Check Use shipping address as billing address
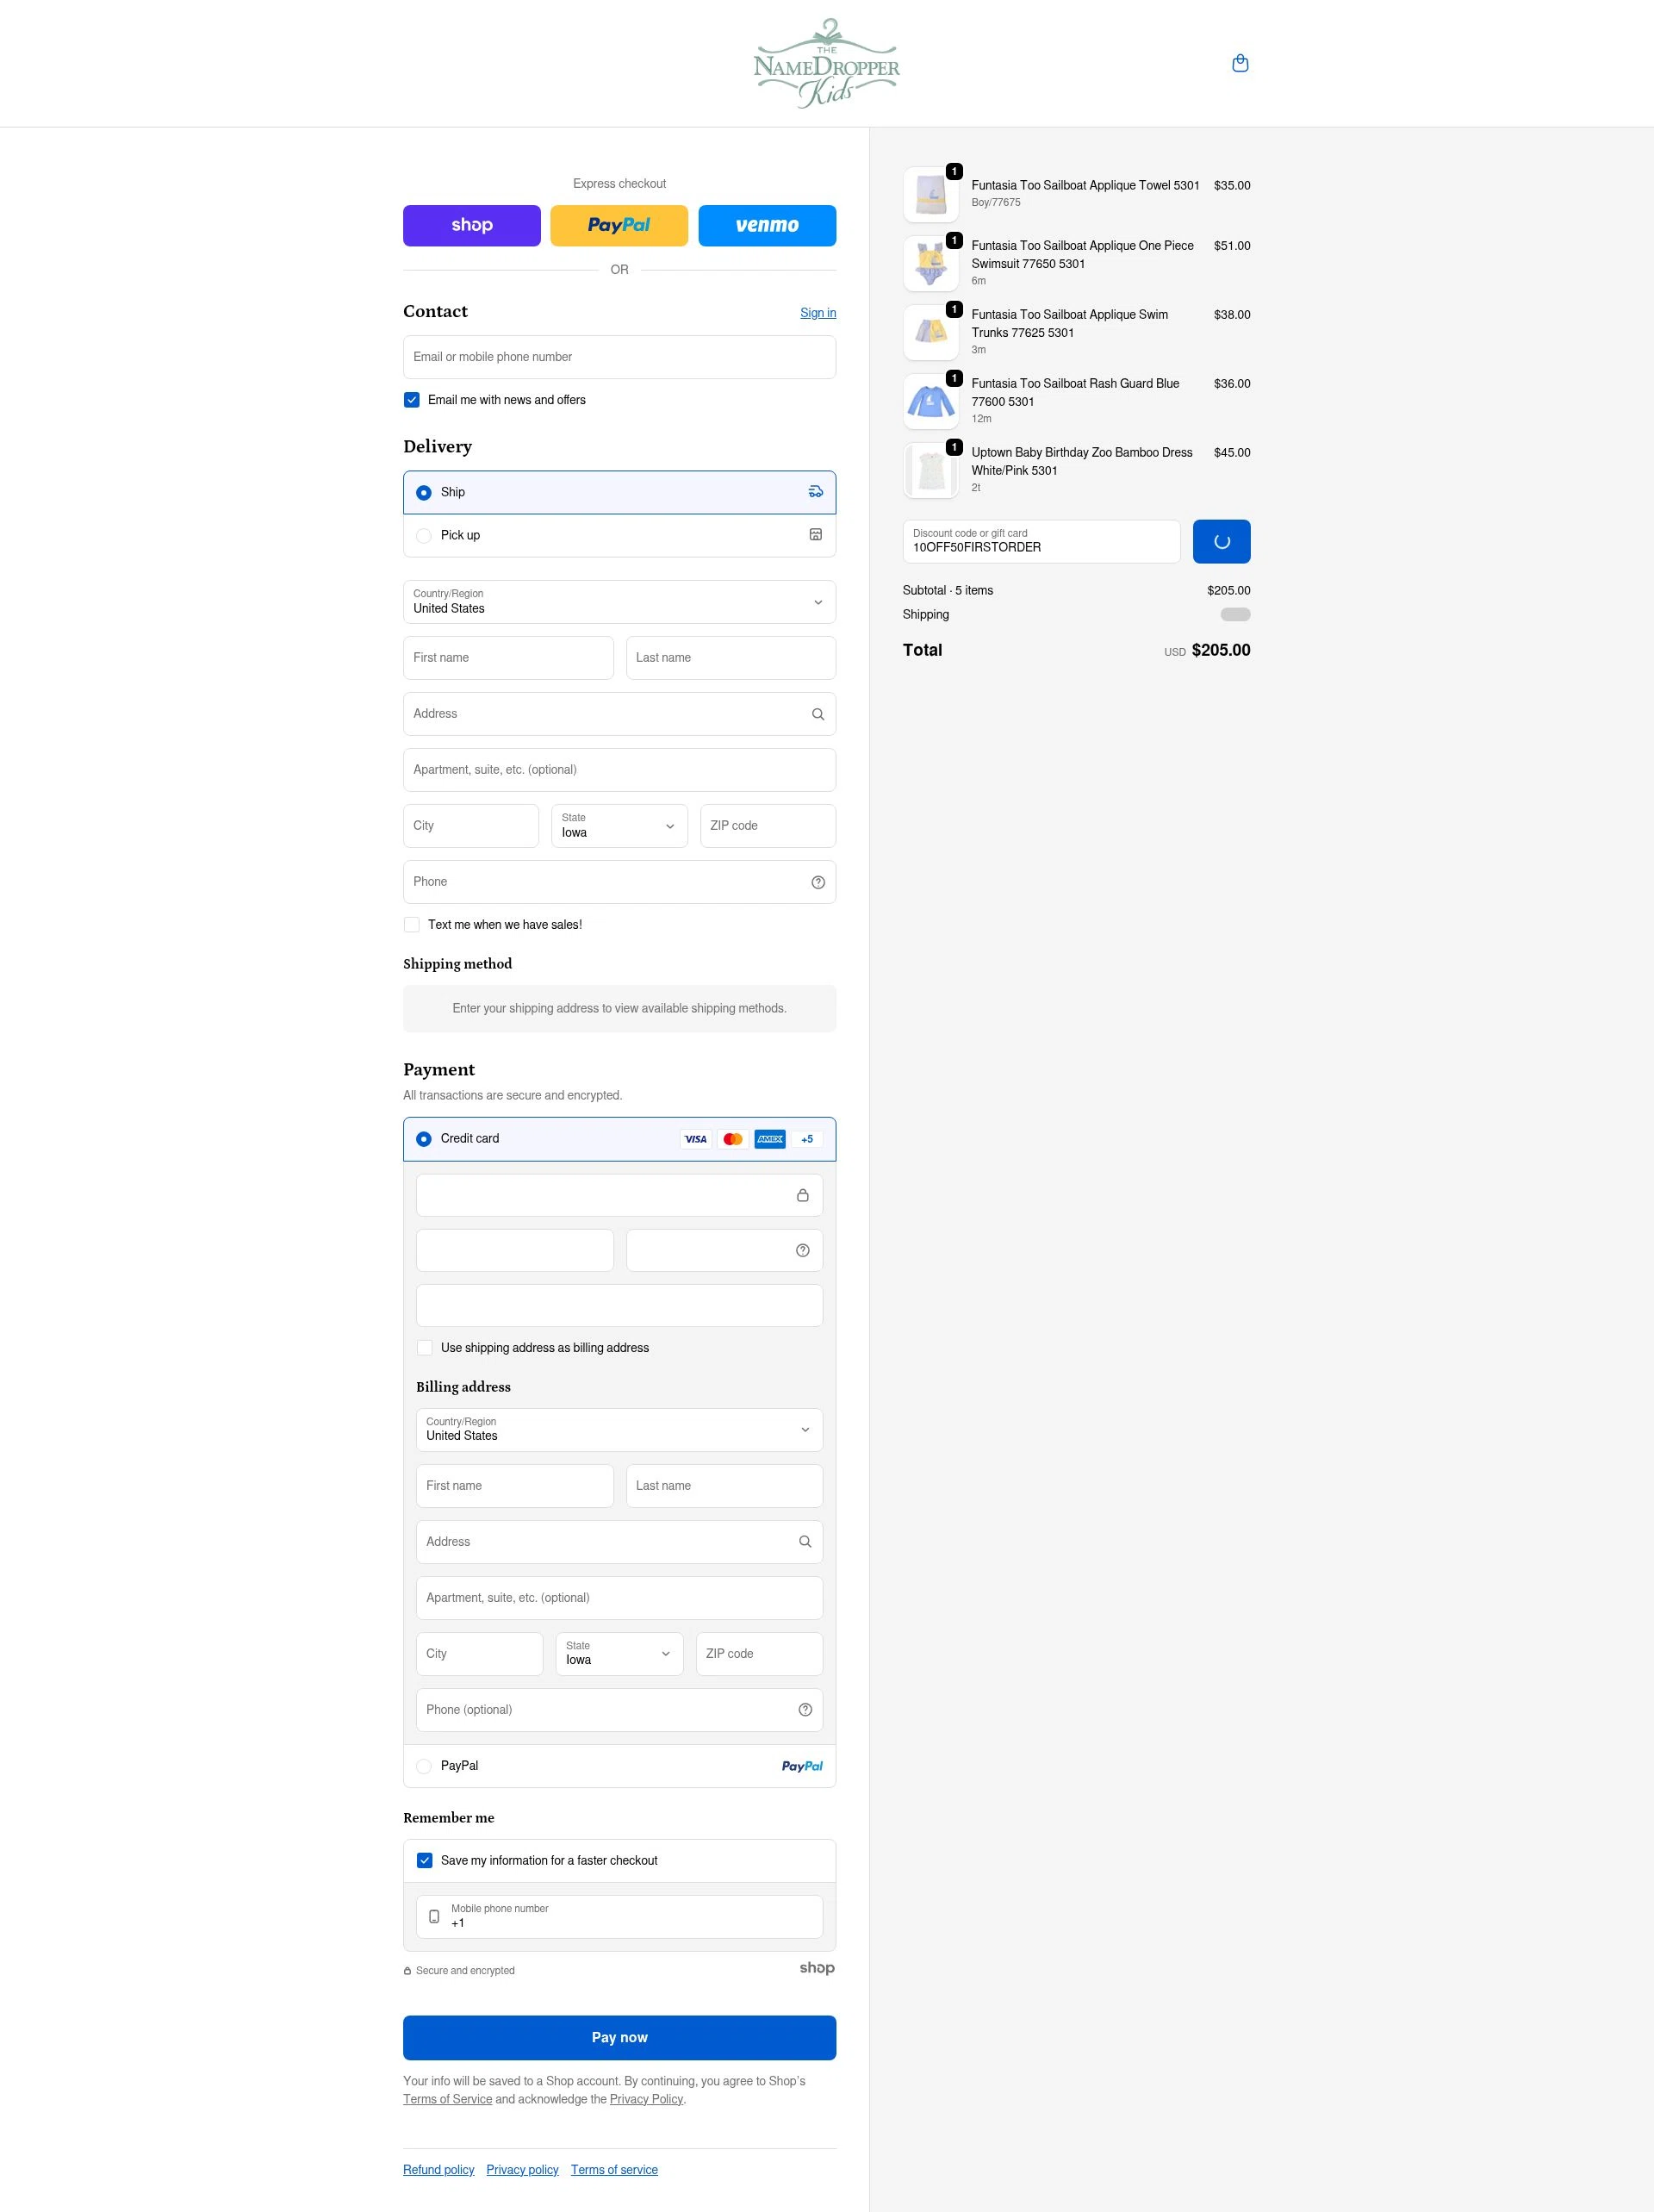The width and height of the screenshot is (1654, 2212). 424,1348
